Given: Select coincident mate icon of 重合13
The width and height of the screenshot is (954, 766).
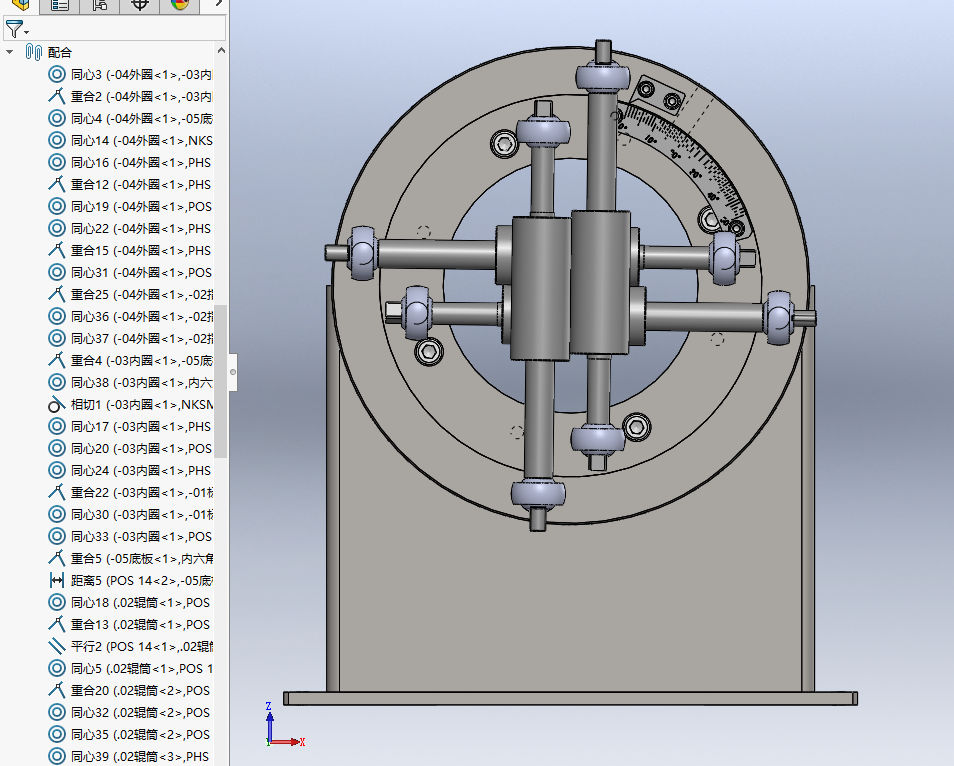Looking at the screenshot, I should 57,624.
